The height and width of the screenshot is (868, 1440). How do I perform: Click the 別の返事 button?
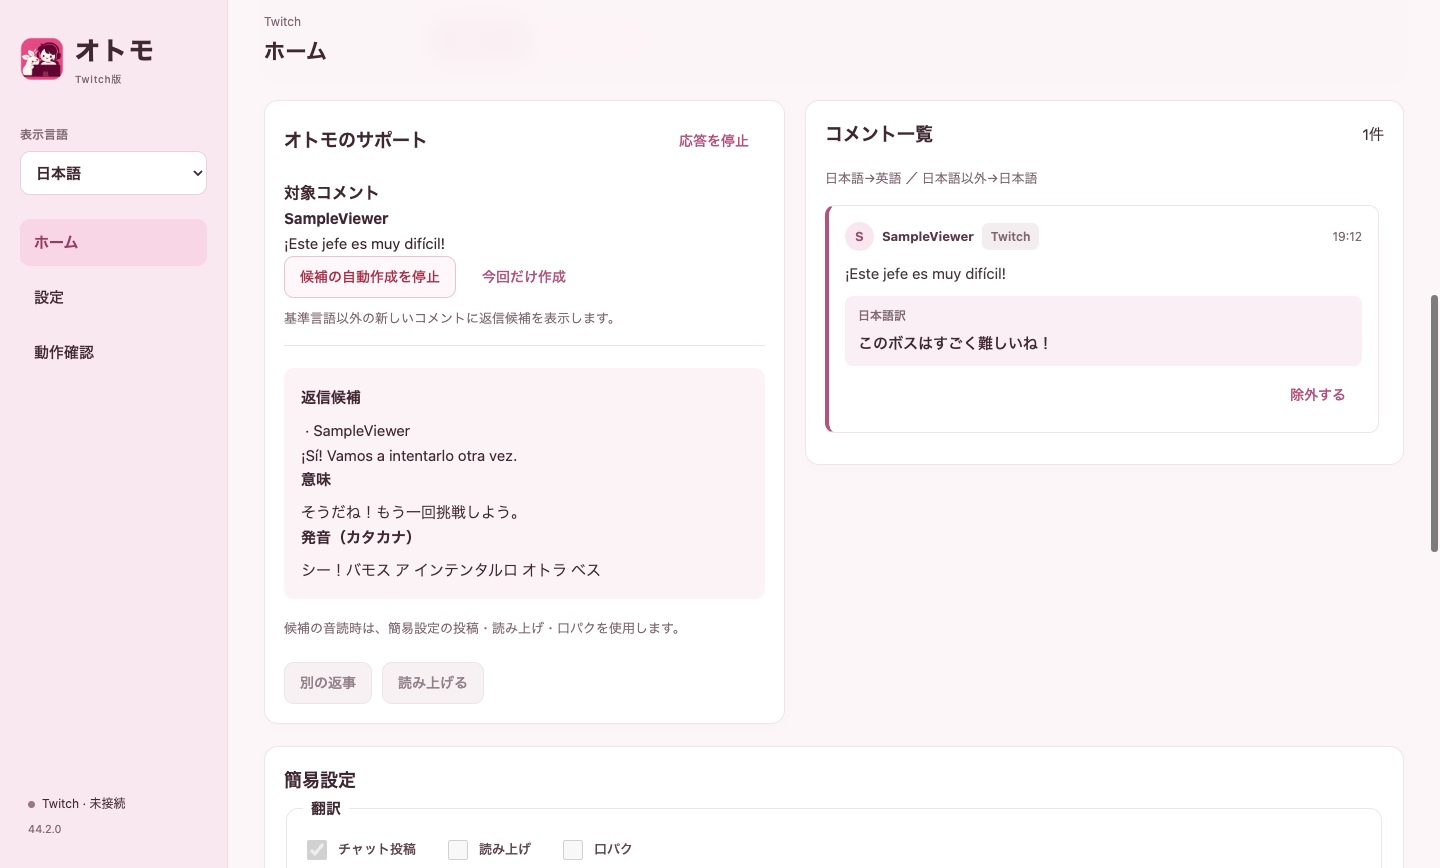pos(328,683)
